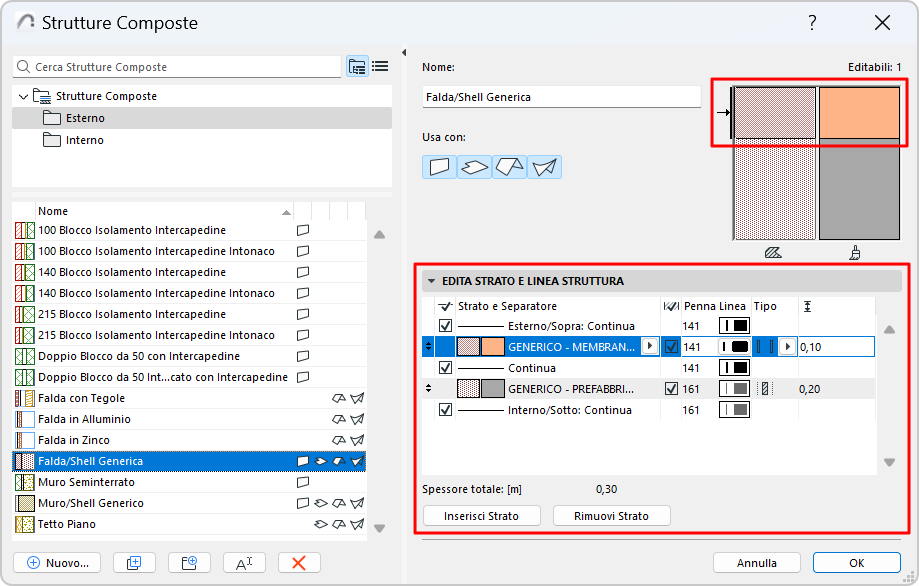Viewport: 919px width, 586px height.
Task: Click the cut fill preview icon
Action: [773, 253]
